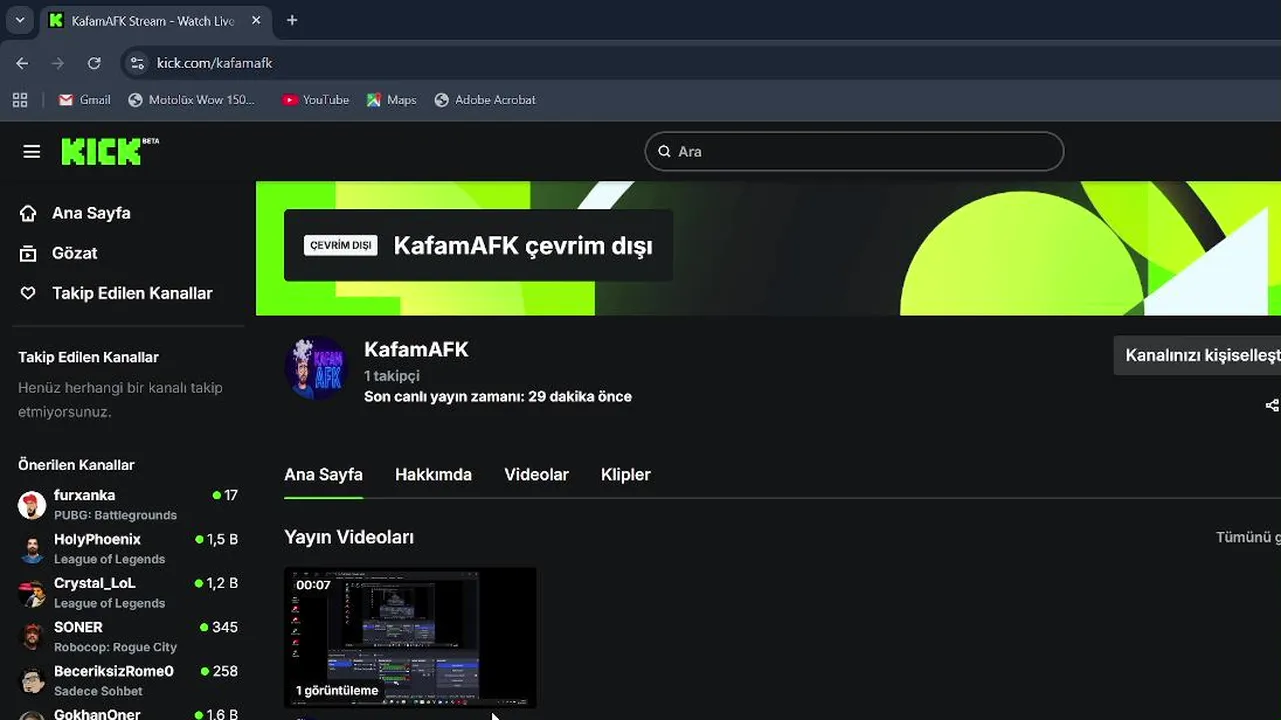Viewport: 1281px width, 720px height.
Task: Open the hamburger sidebar menu
Action: tap(32, 152)
